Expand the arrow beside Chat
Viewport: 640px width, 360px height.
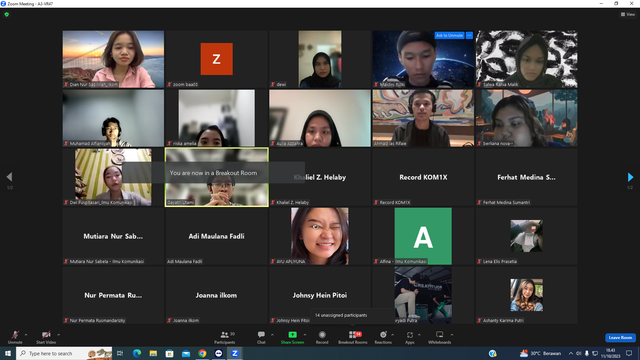(272, 335)
